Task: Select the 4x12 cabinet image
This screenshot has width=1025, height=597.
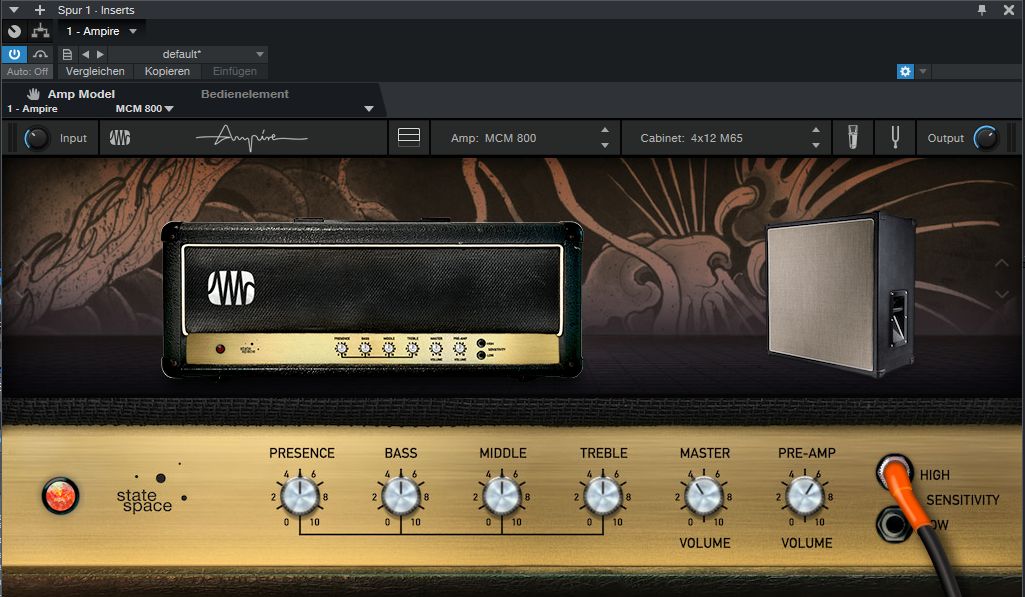Action: tap(840, 294)
